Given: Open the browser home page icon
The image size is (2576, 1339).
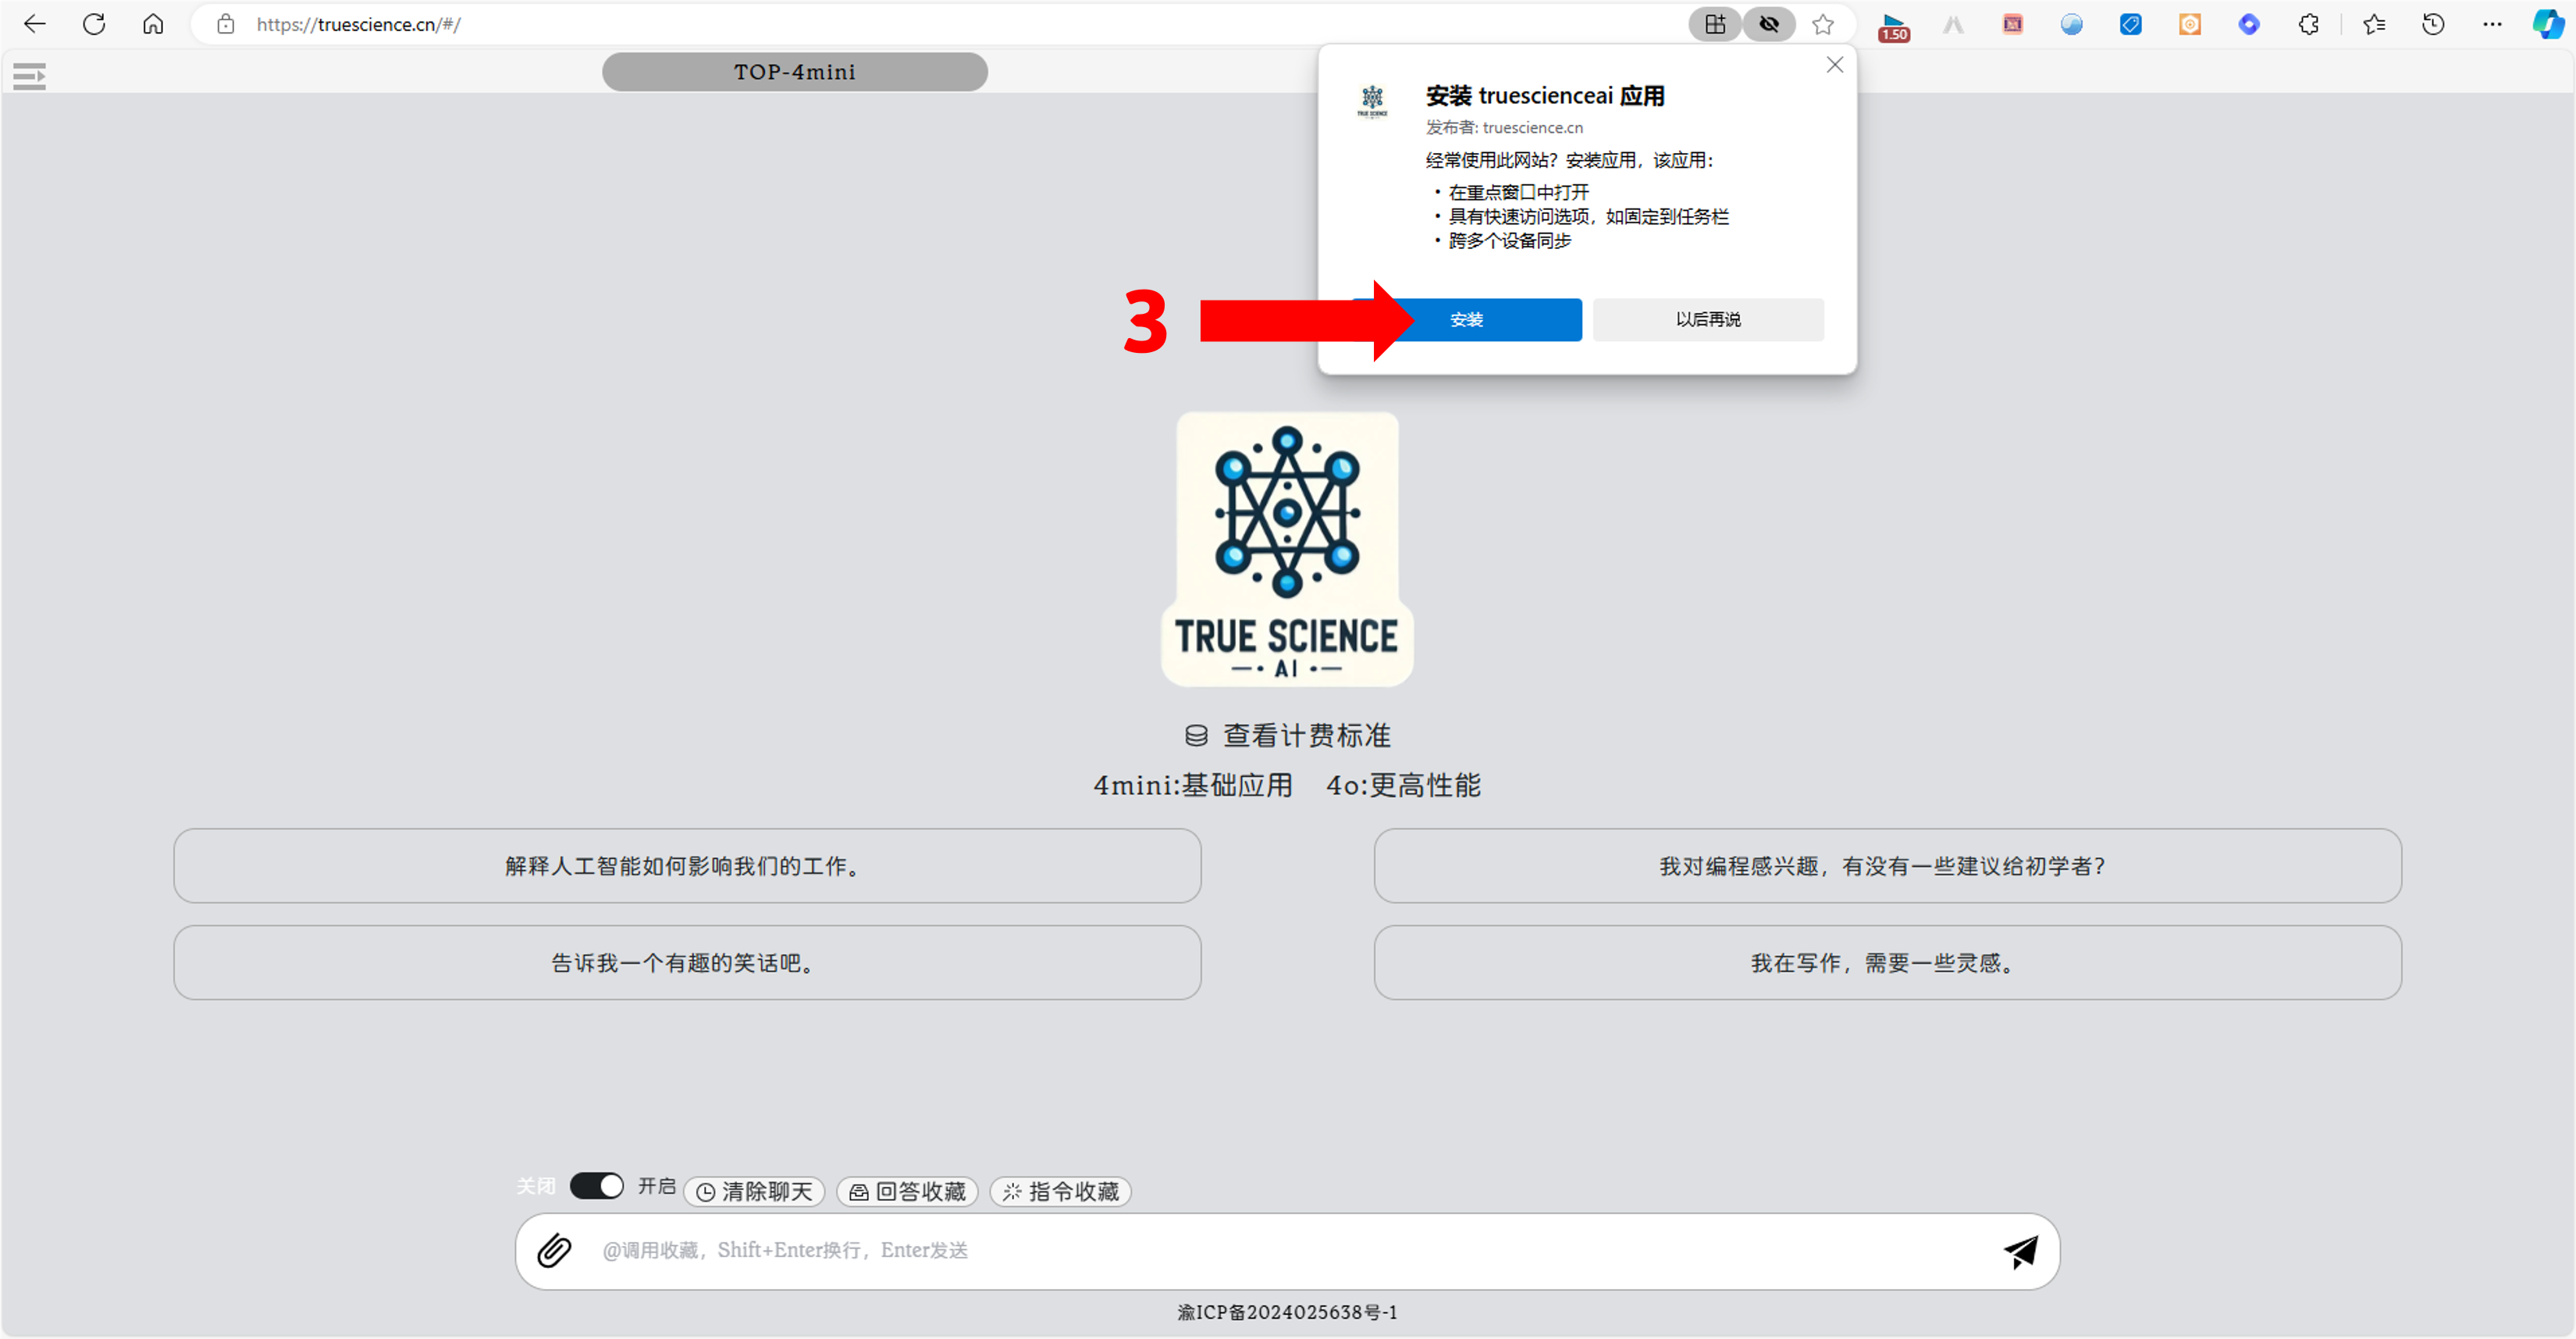Looking at the screenshot, I should [x=153, y=24].
